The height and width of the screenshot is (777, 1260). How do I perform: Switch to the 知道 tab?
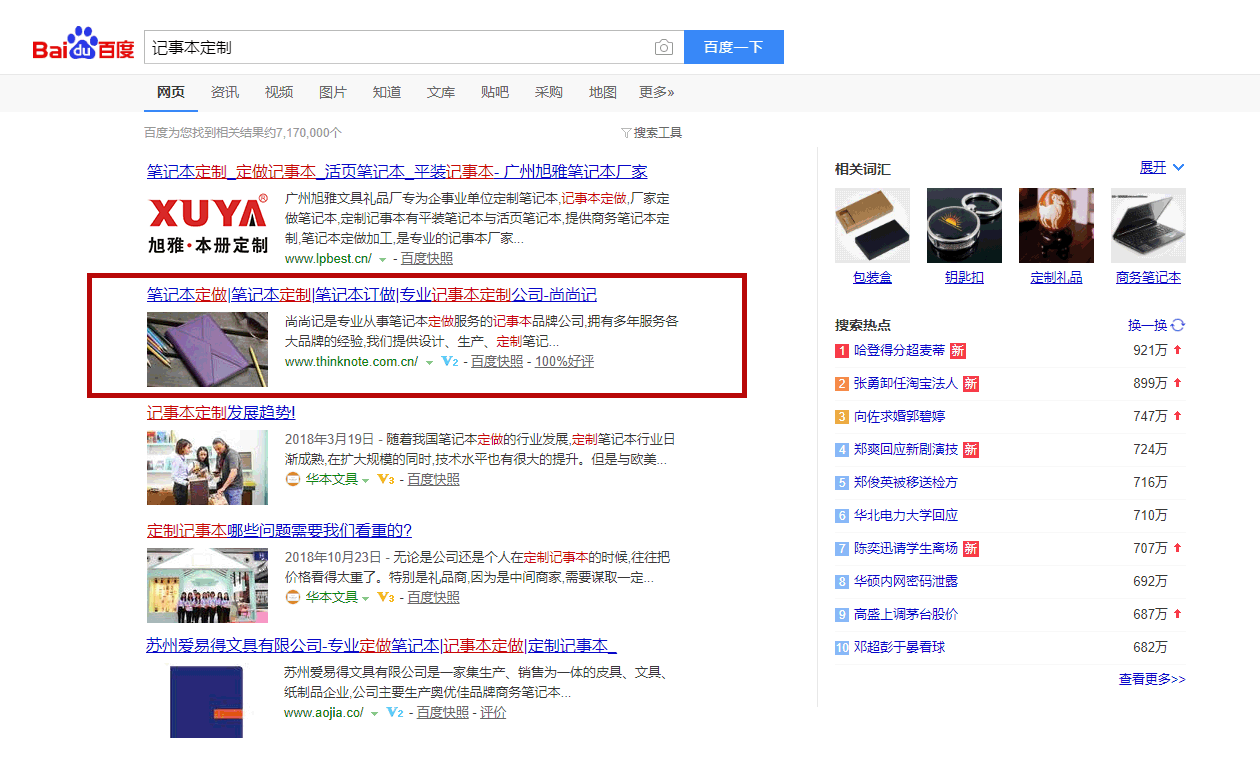[x=387, y=93]
